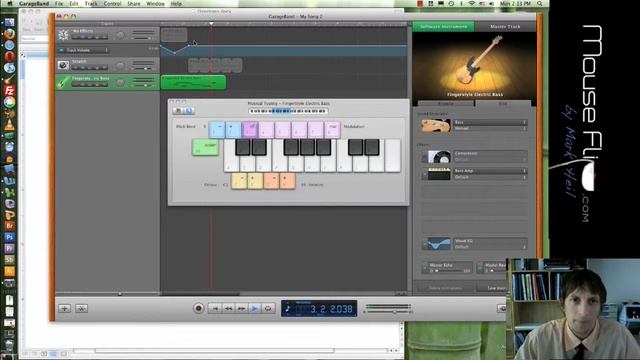This screenshot has width=640, height=360.
Task: Open FileZilla from the Dock
Action: 9,91
